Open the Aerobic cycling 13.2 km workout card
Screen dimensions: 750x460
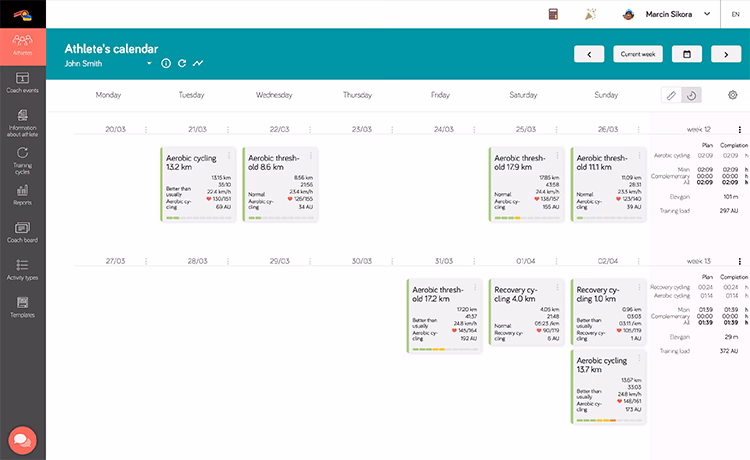(x=198, y=185)
